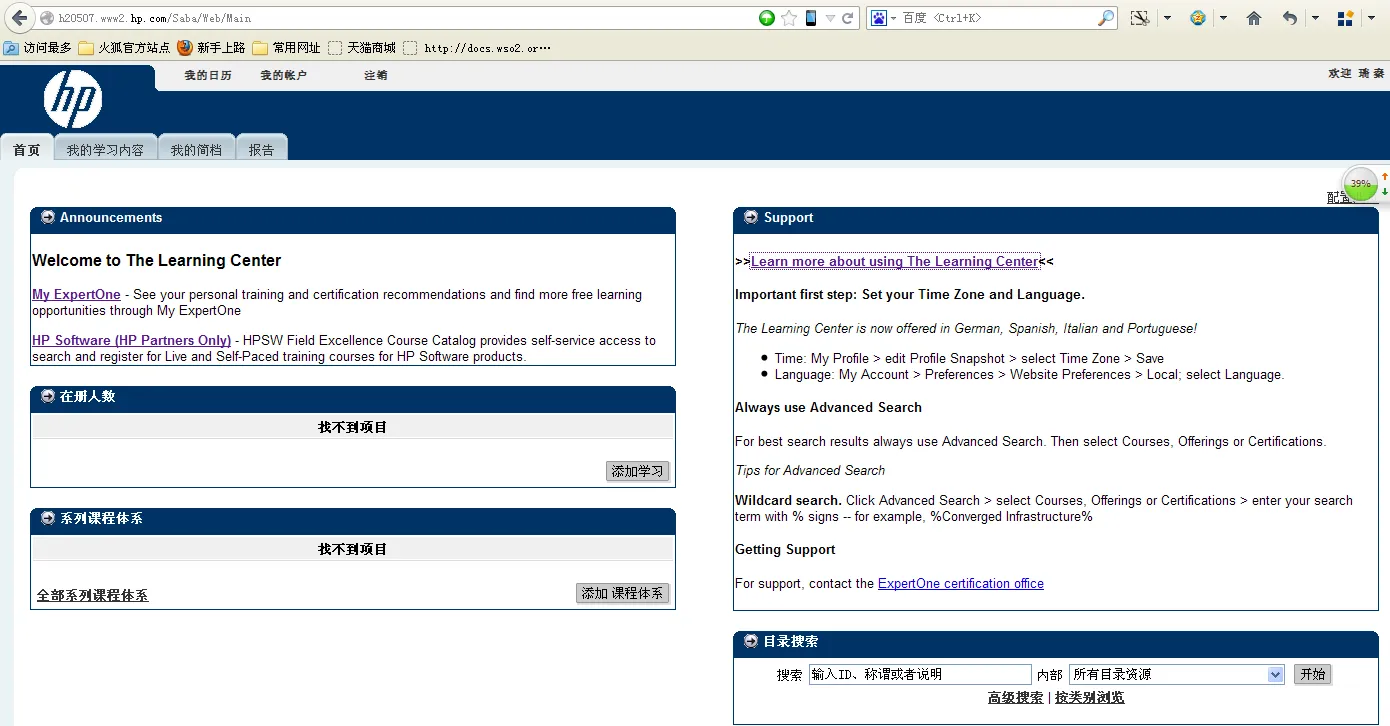Click the 开始 search button
The image size is (1390, 726).
click(x=1312, y=674)
